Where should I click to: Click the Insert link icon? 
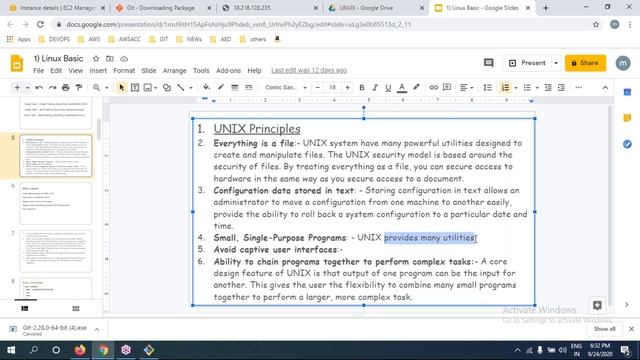click(433, 87)
